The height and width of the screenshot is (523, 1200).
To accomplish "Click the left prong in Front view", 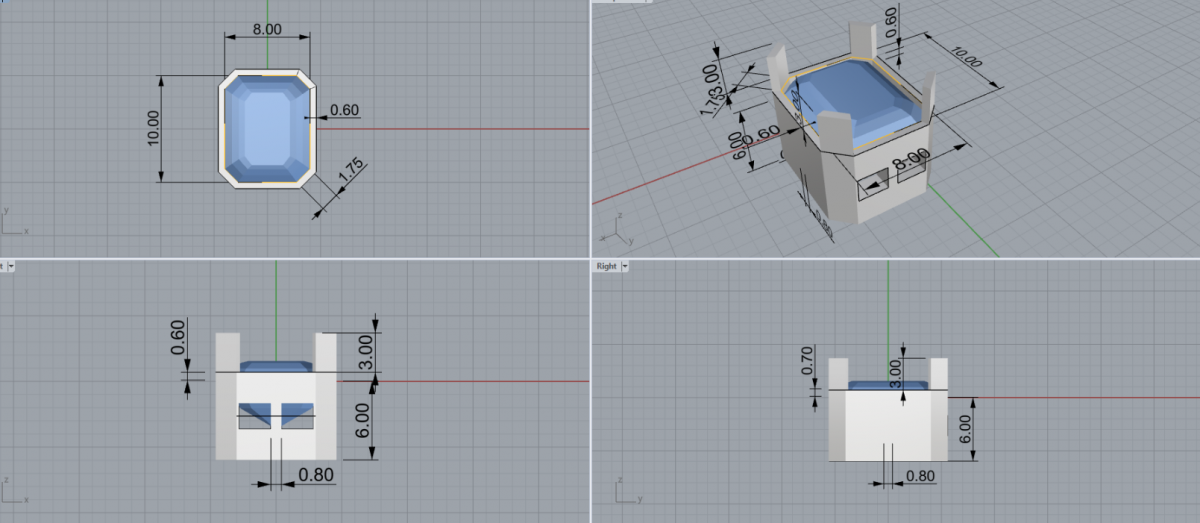I will pos(227,352).
